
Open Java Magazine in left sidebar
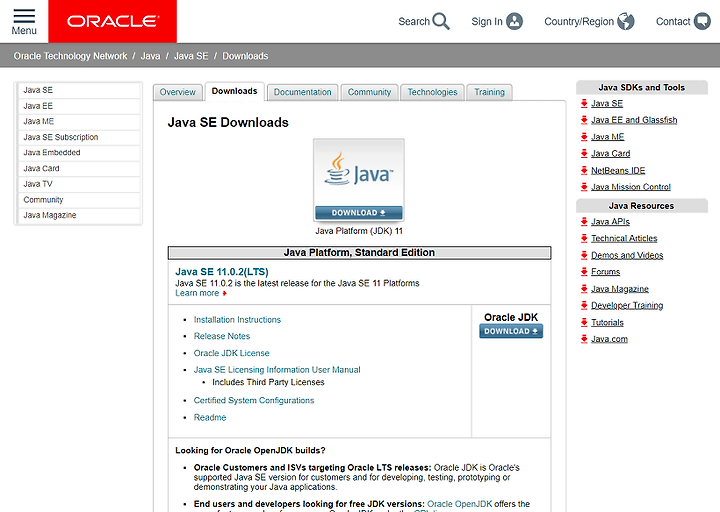coord(79,215)
